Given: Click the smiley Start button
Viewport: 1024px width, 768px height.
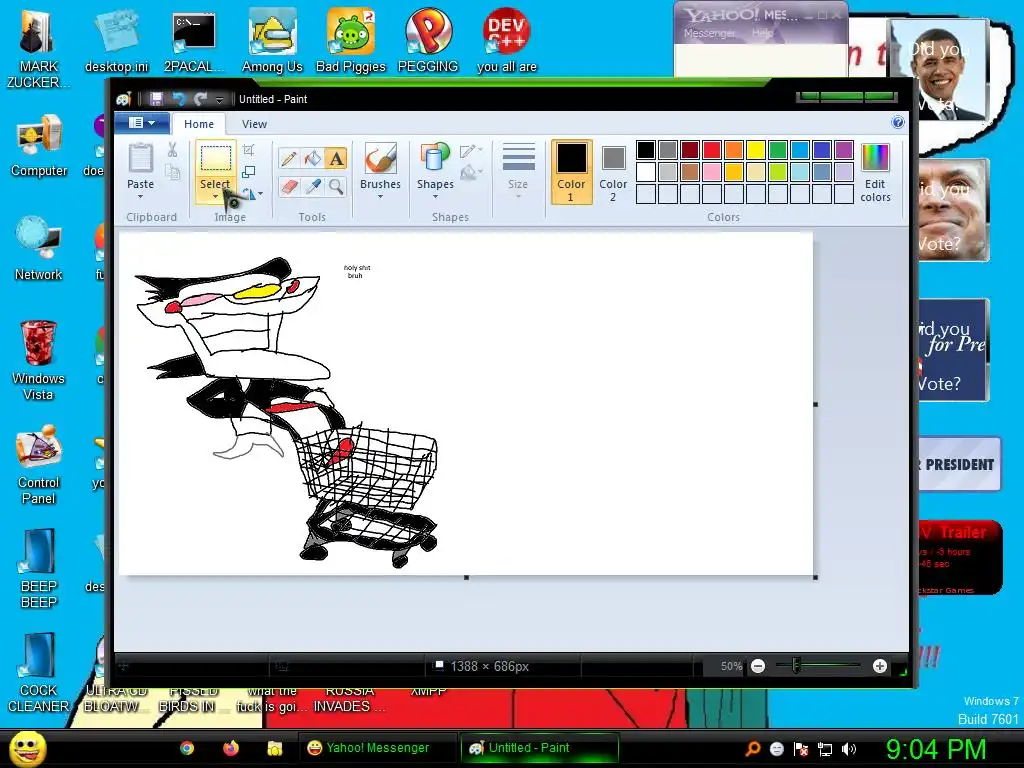Looking at the screenshot, I should tap(27, 748).
